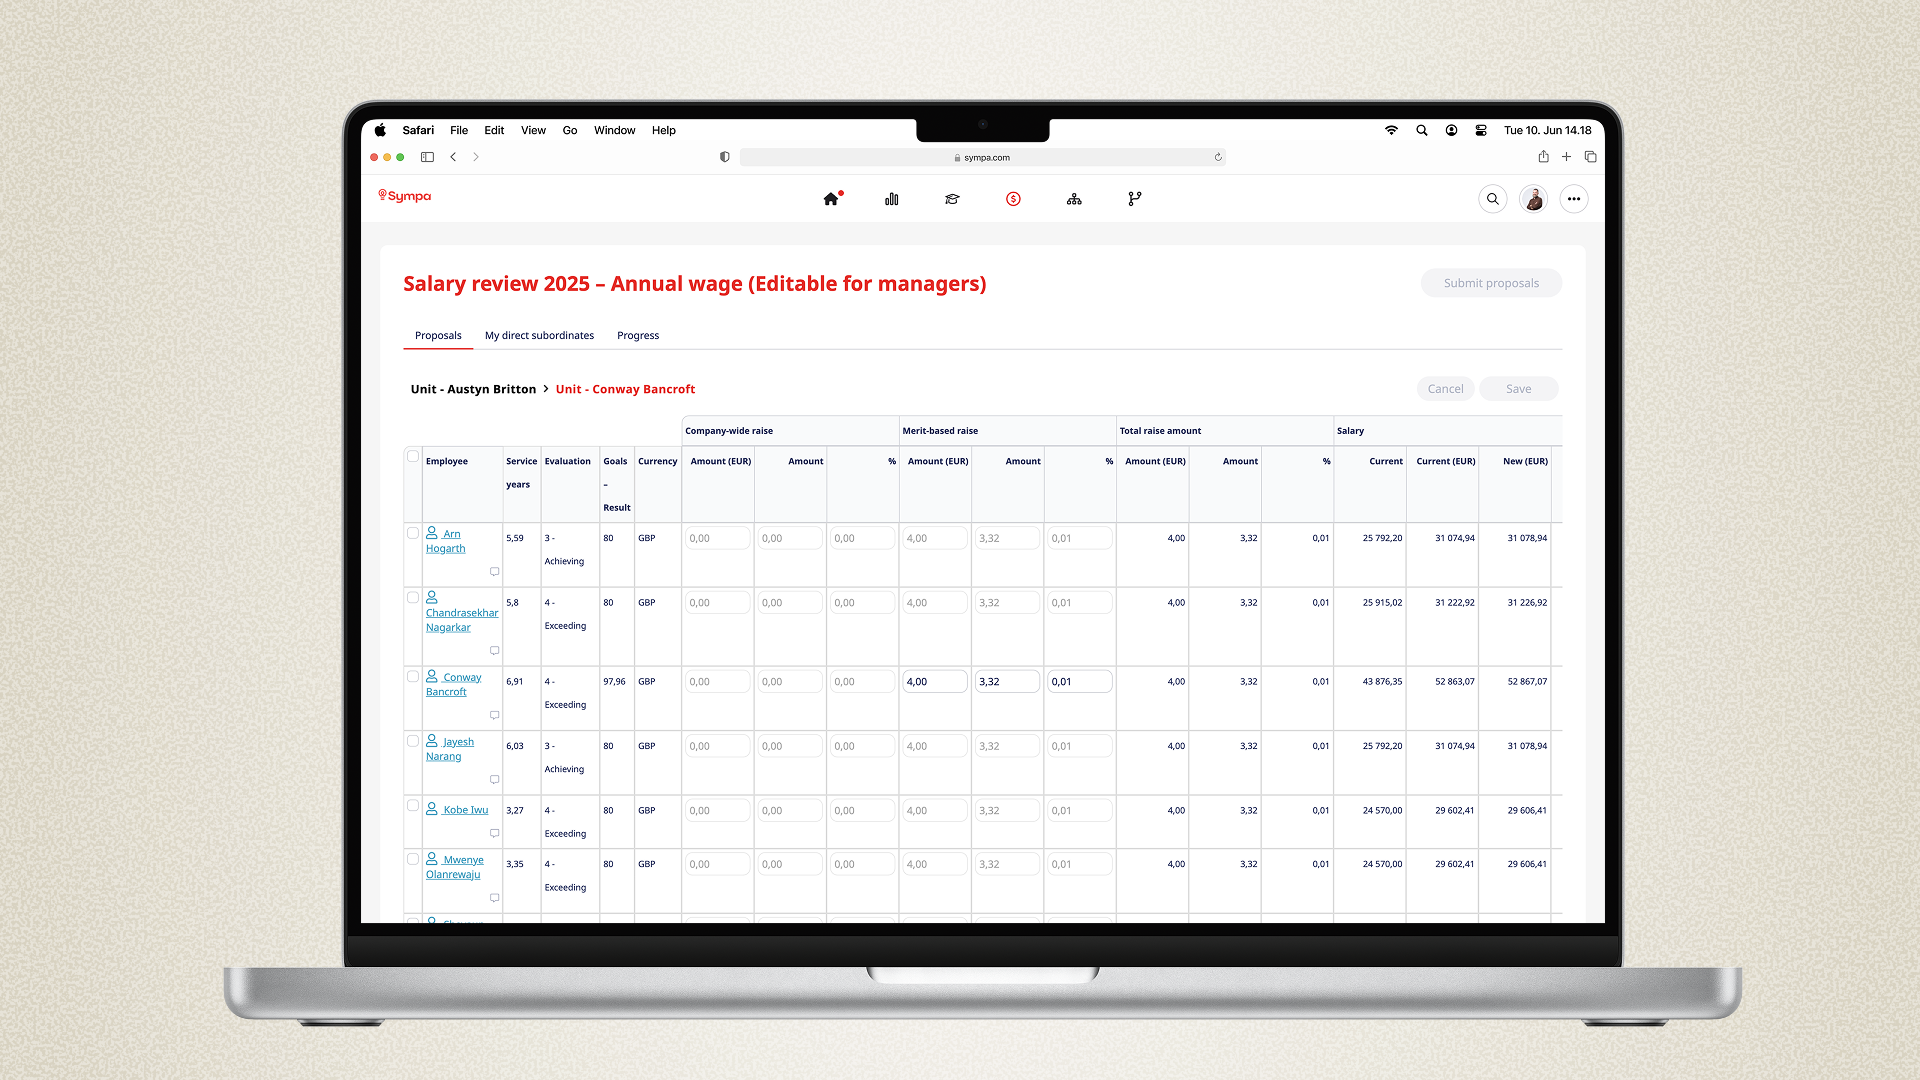Select the Conway Bancroft row checkbox
Screen dimensions: 1920x1080
point(413,676)
